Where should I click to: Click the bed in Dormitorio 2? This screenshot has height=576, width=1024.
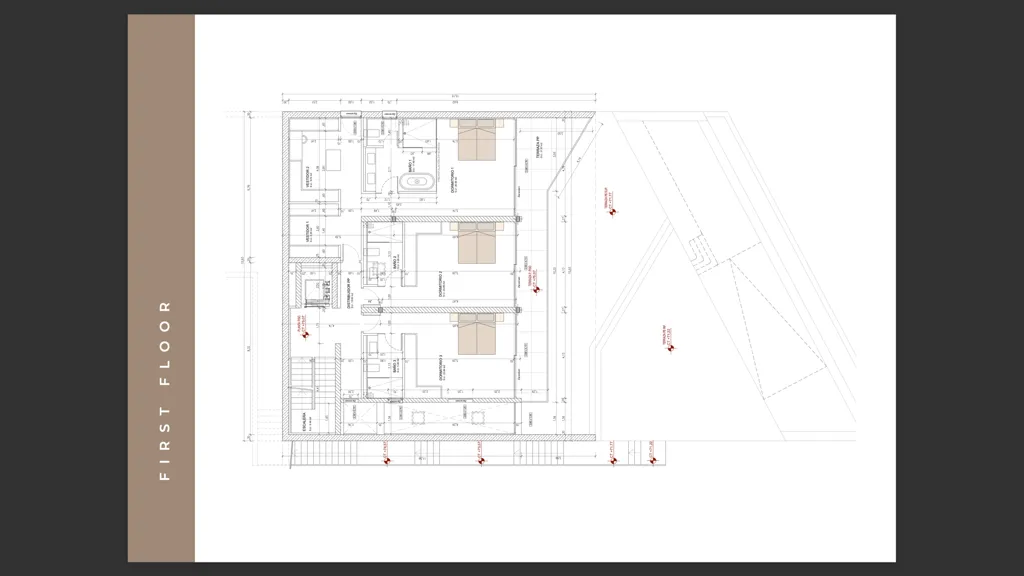(x=477, y=243)
